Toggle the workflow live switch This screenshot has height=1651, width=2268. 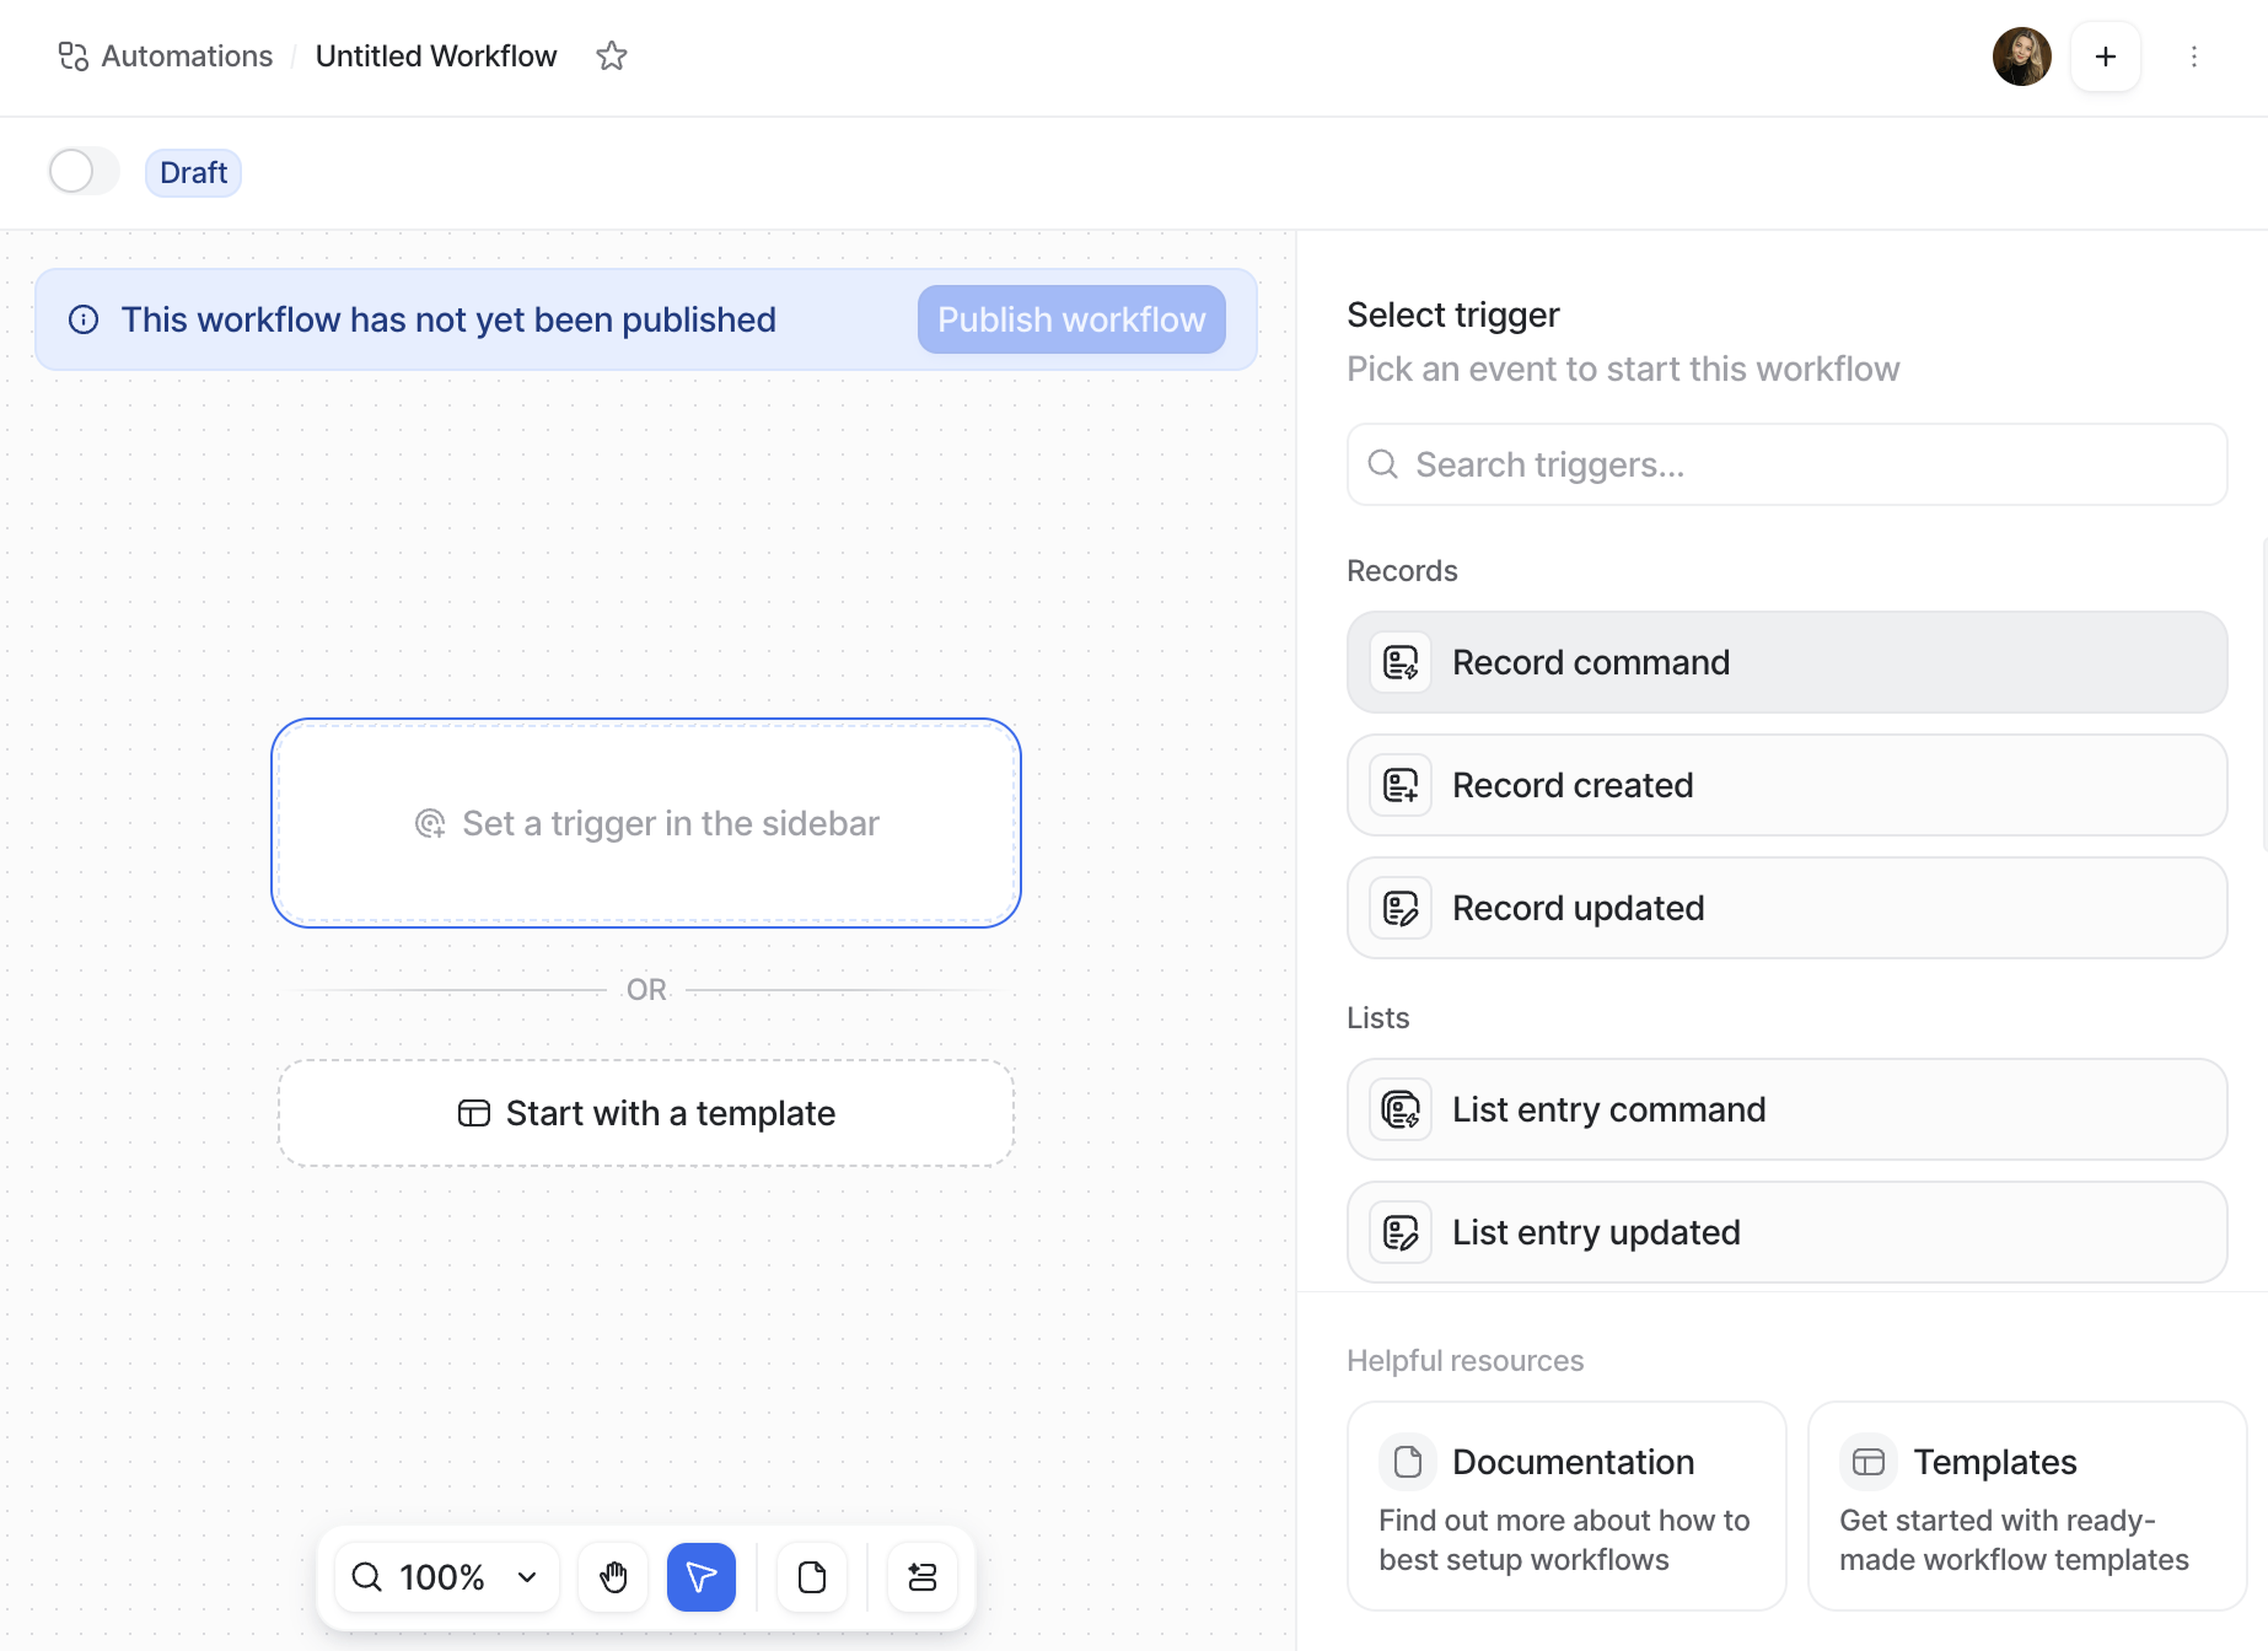point(83,172)
